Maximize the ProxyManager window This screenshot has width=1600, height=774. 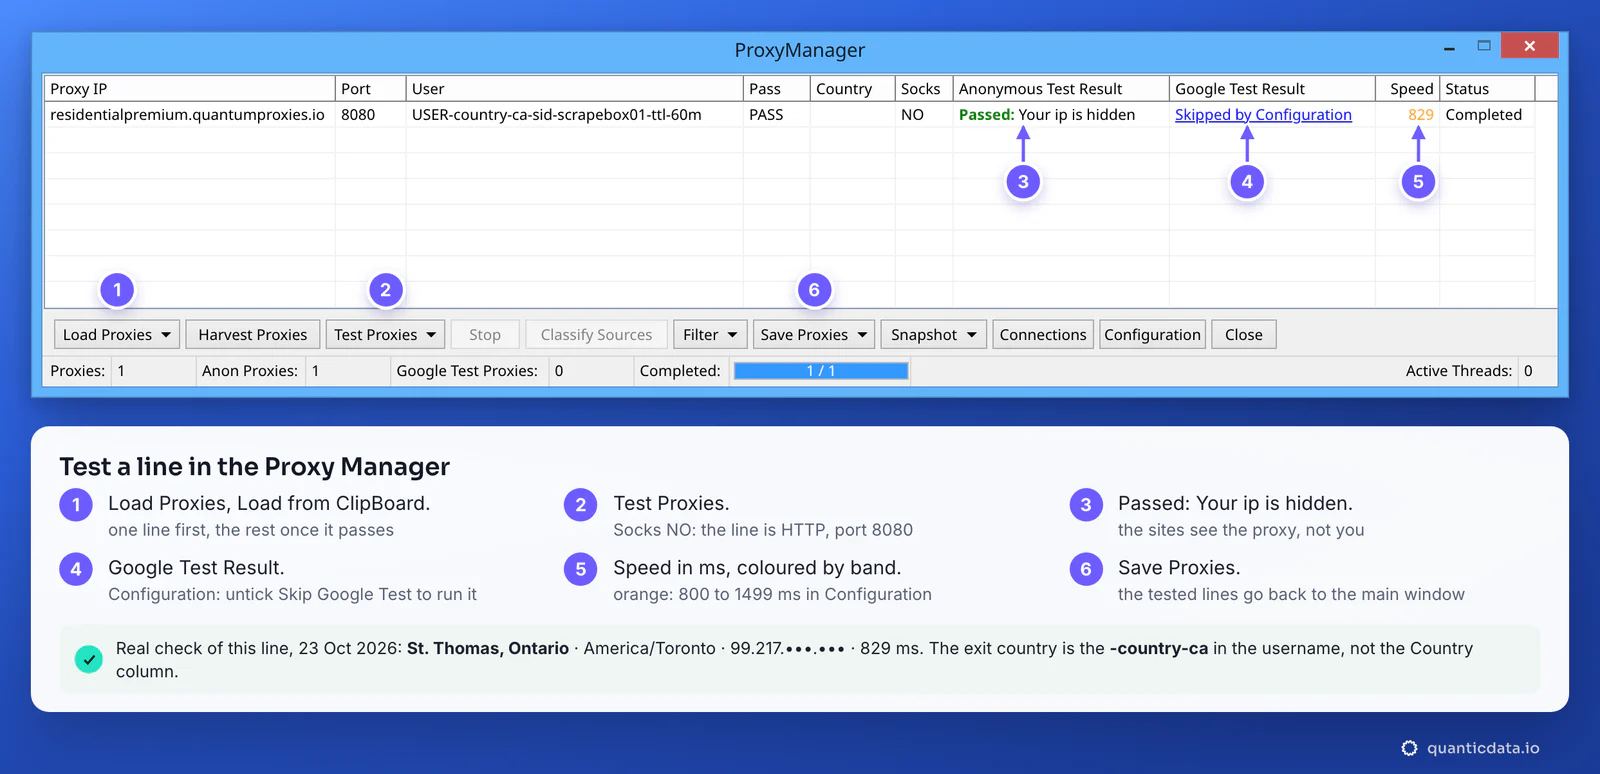1484,46
